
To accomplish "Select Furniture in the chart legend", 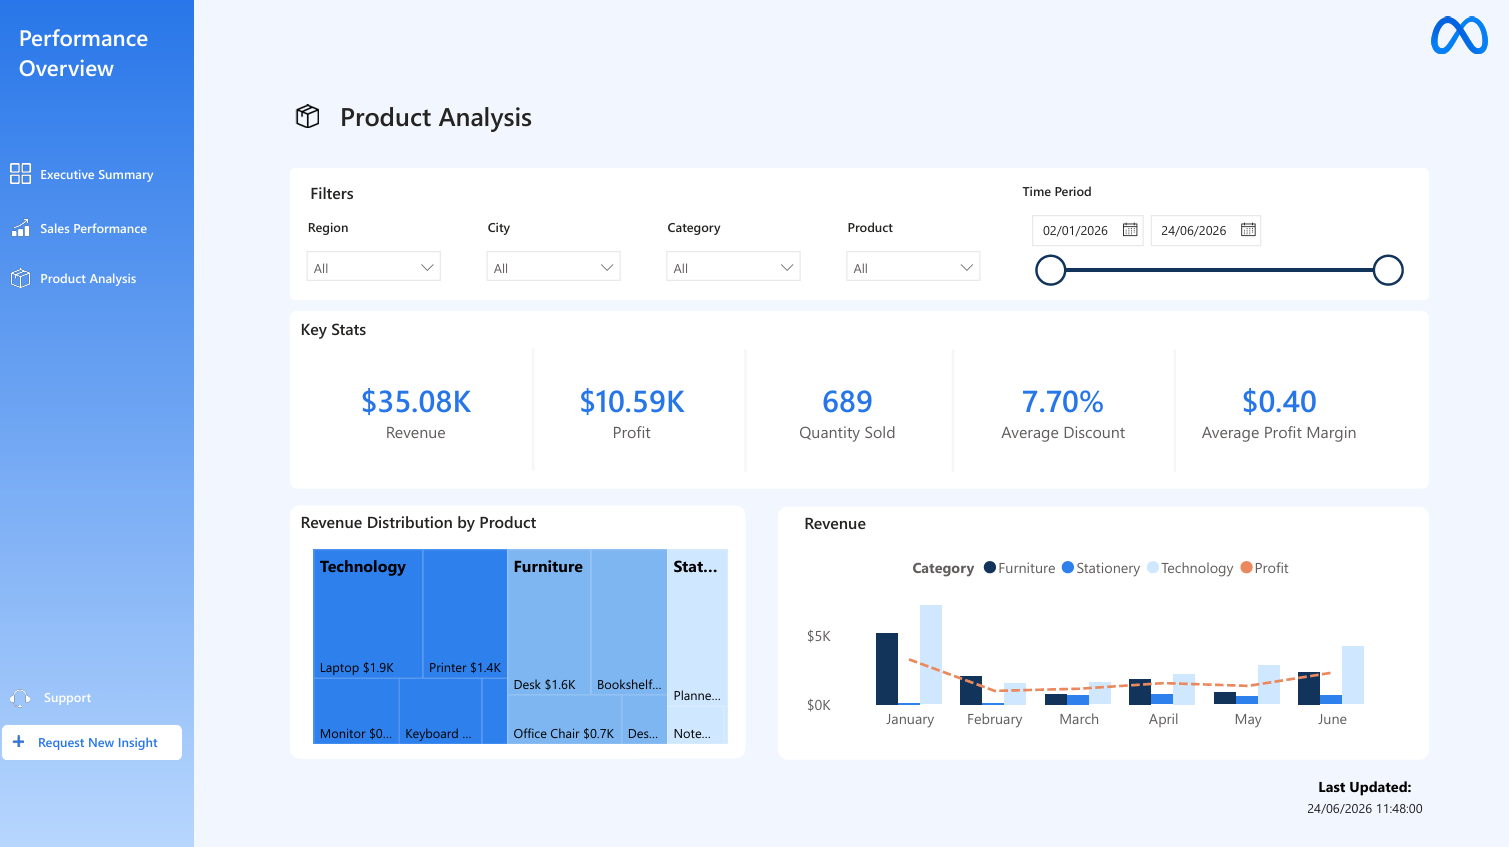I will (x=1020, y=568).
